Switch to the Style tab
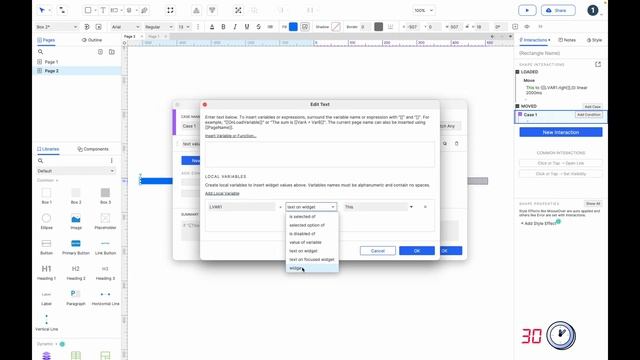The height and width of the screenshot is (360, 640). click(594, 40)
